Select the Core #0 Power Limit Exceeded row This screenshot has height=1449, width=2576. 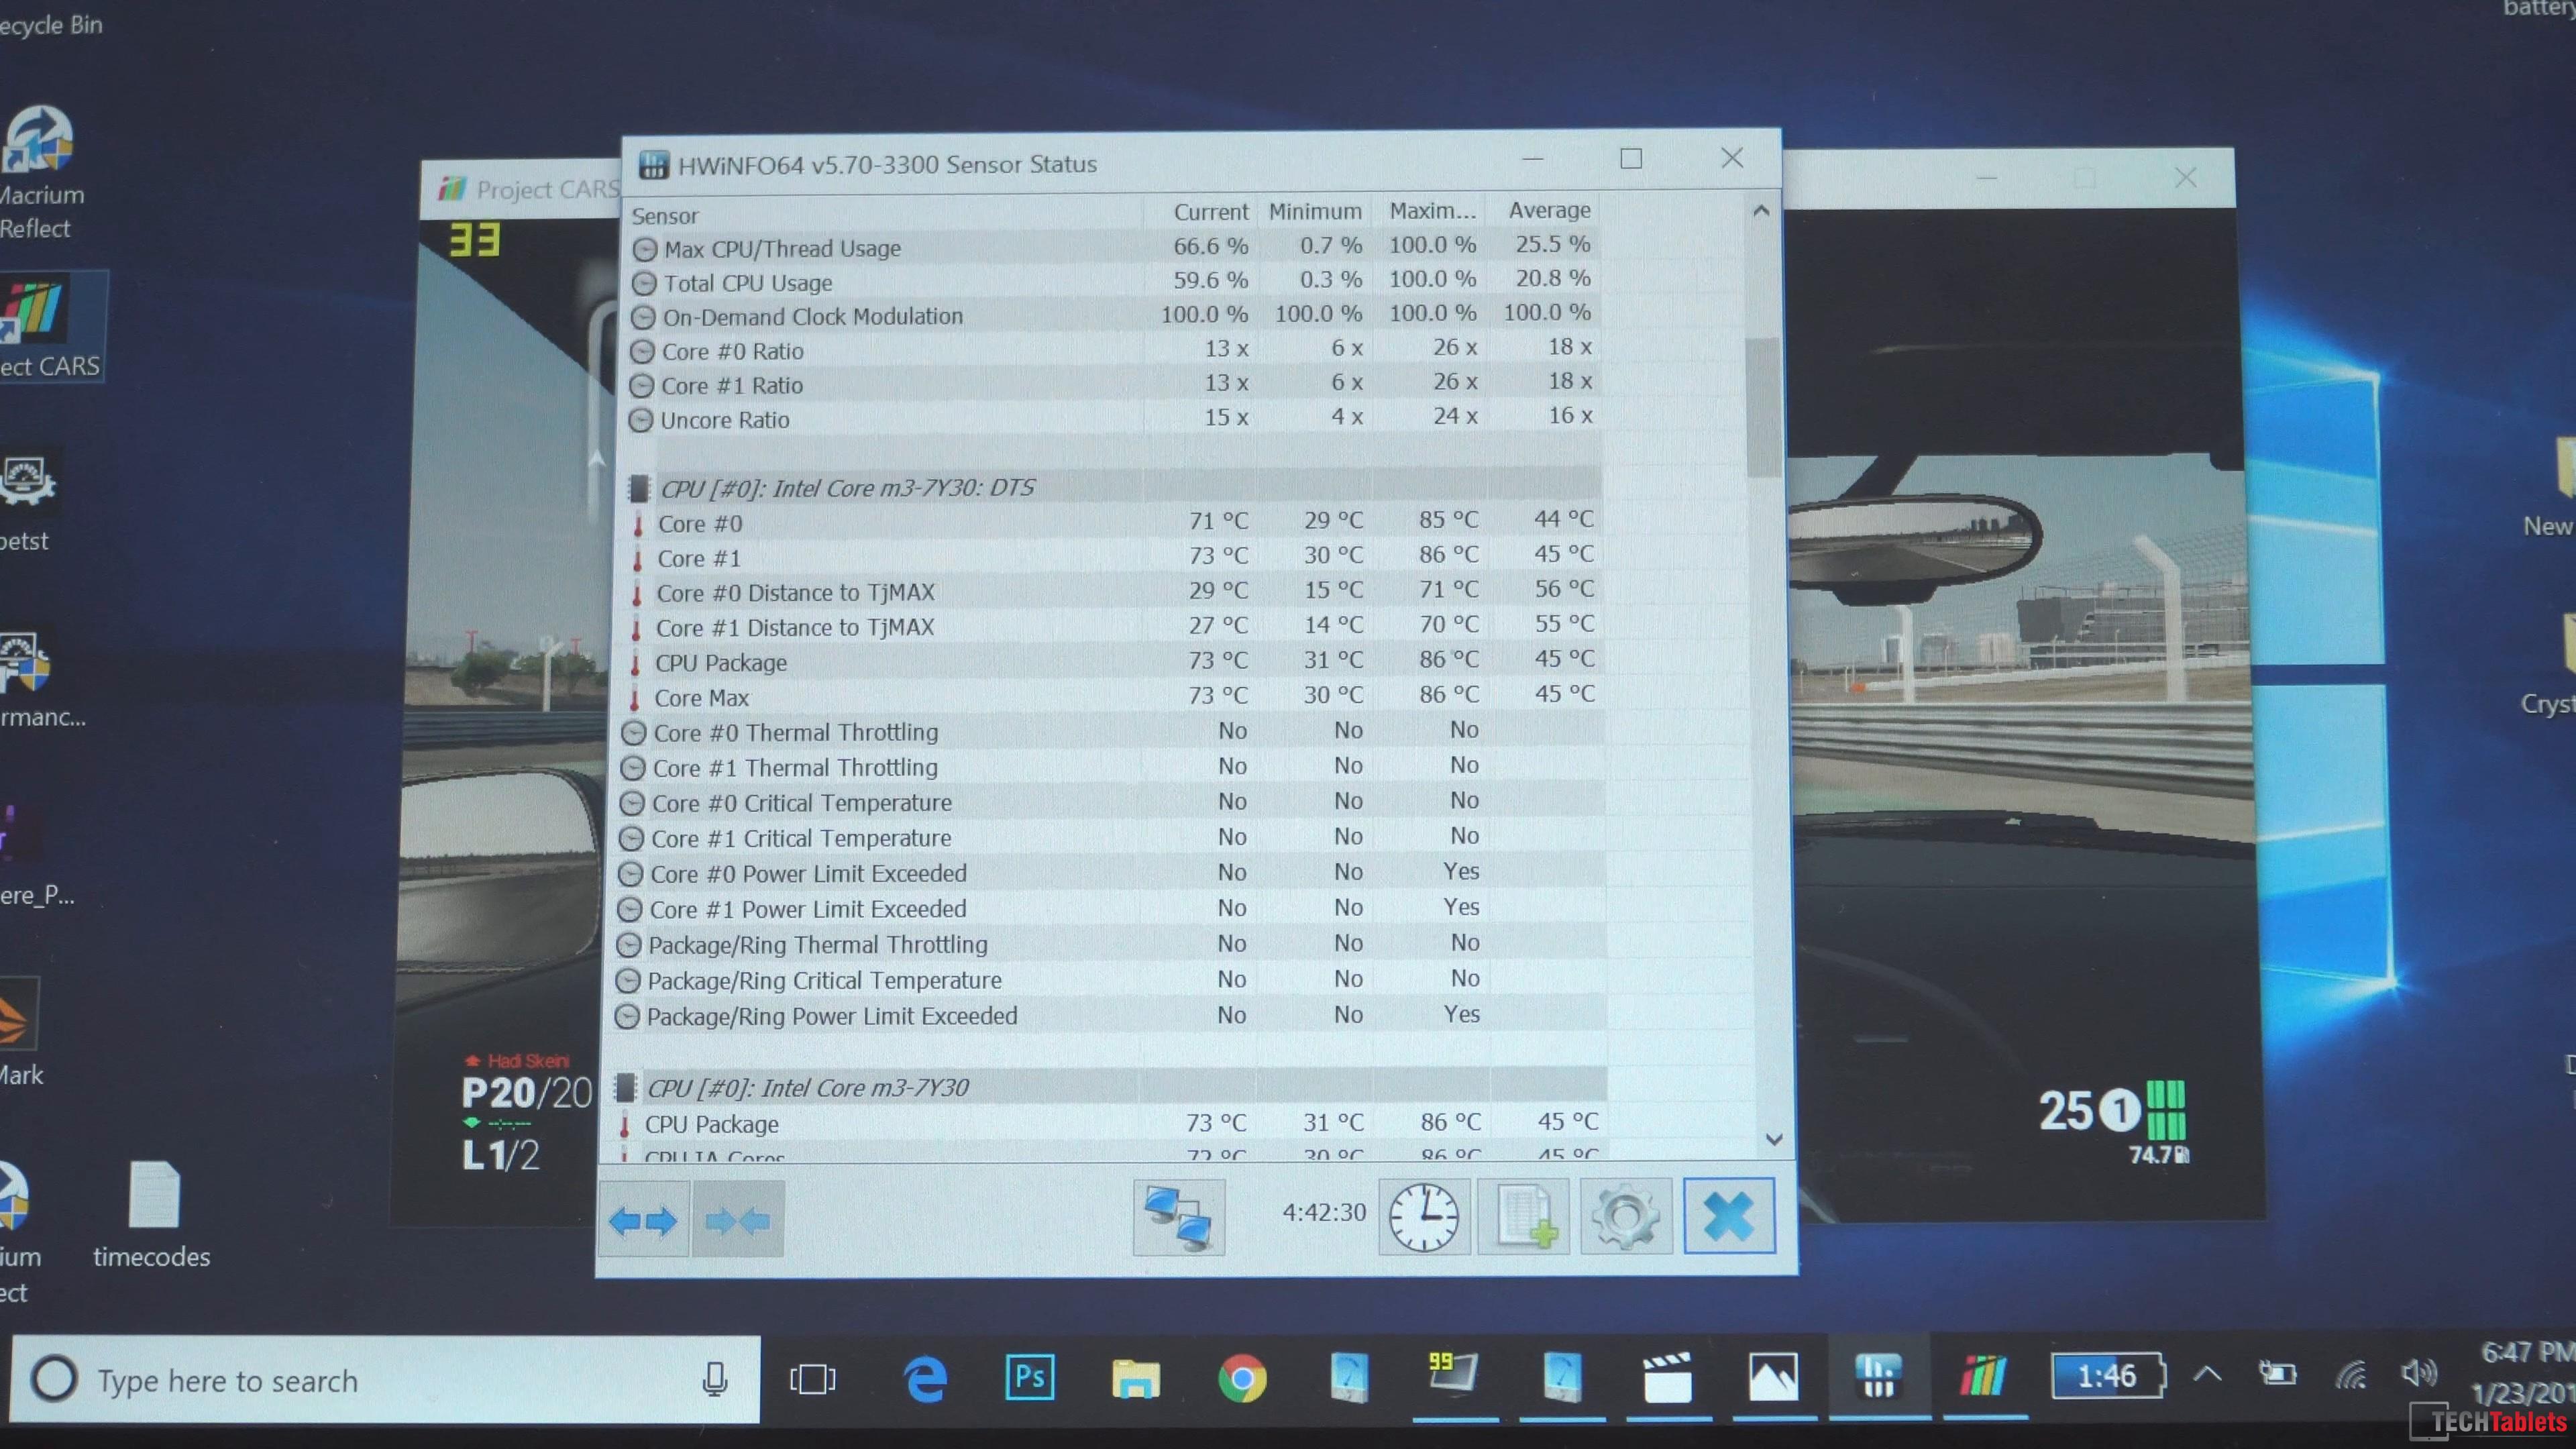click(x=1111, y=873)
